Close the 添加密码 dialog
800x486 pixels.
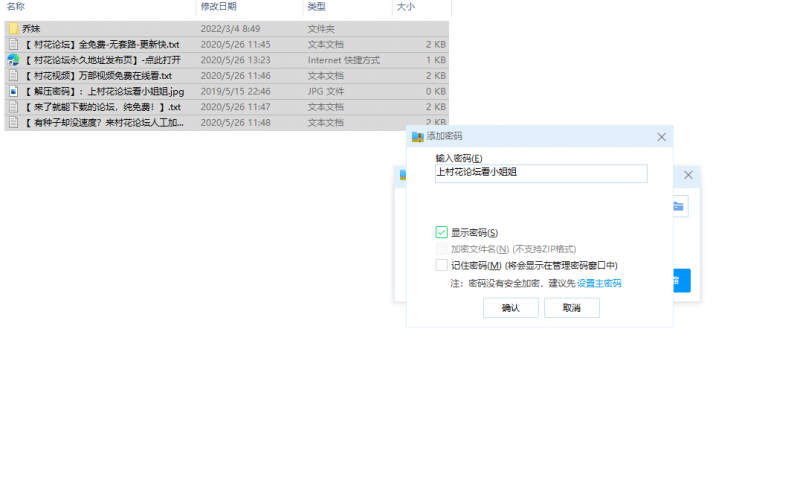(661, 136)
